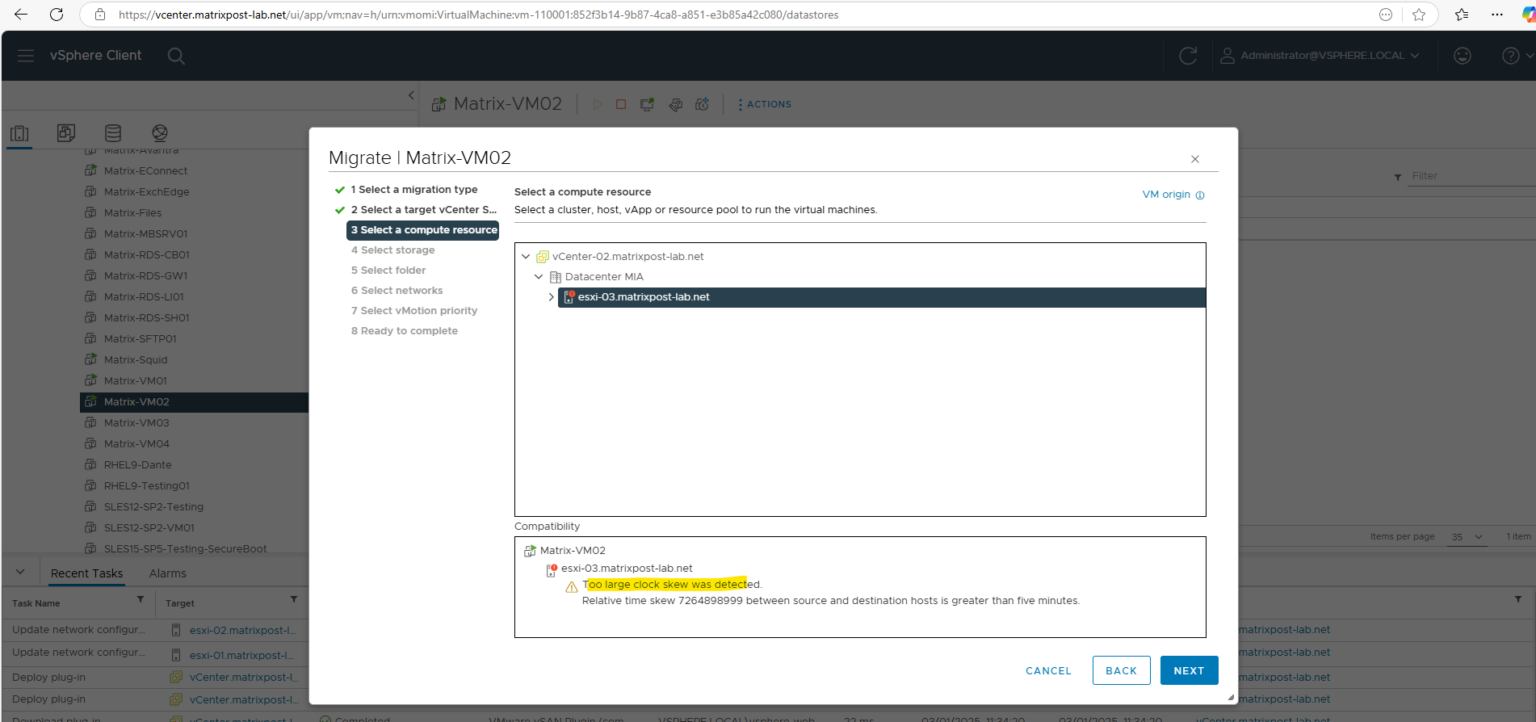Image resolution: width=1536 pixels, height=722 pixels.
Task: Switch to the Alarms tab
Action: coord(167,573)
